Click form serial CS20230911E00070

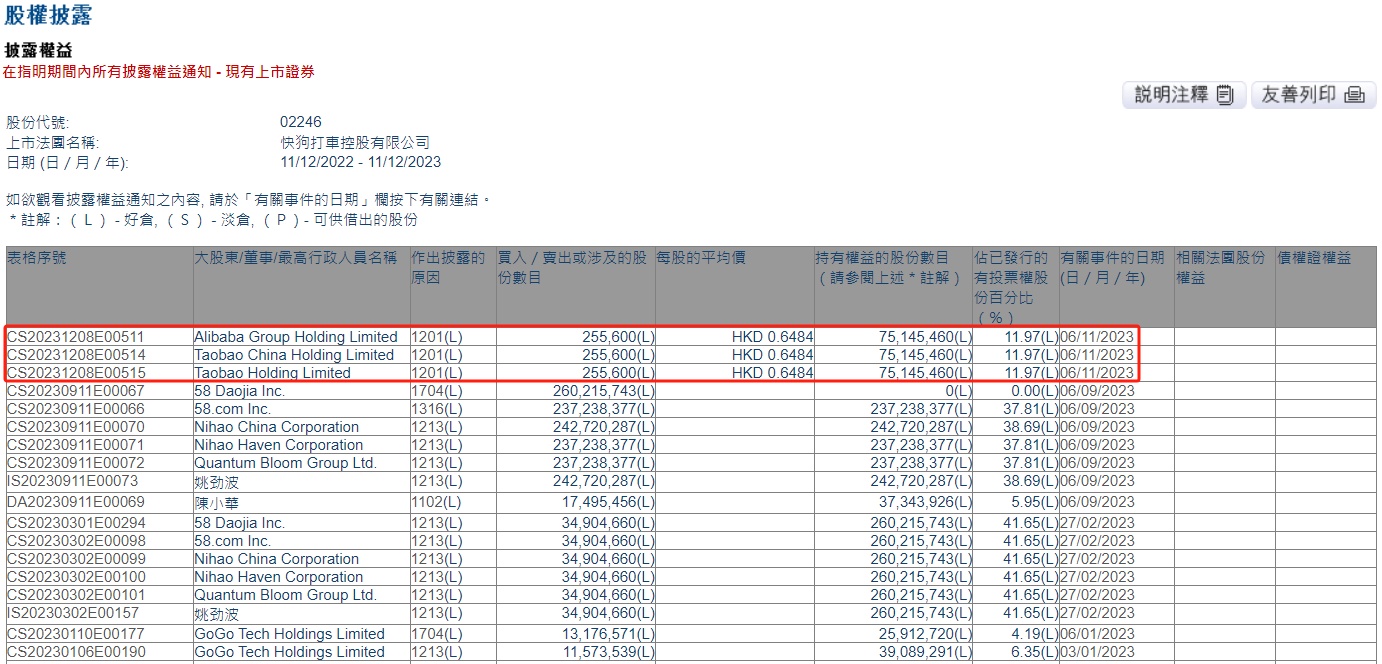(76, 427)
